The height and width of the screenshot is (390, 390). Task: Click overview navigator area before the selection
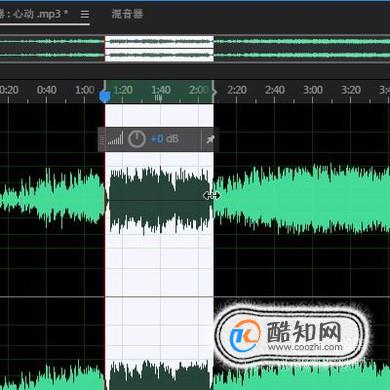(52, 49)
